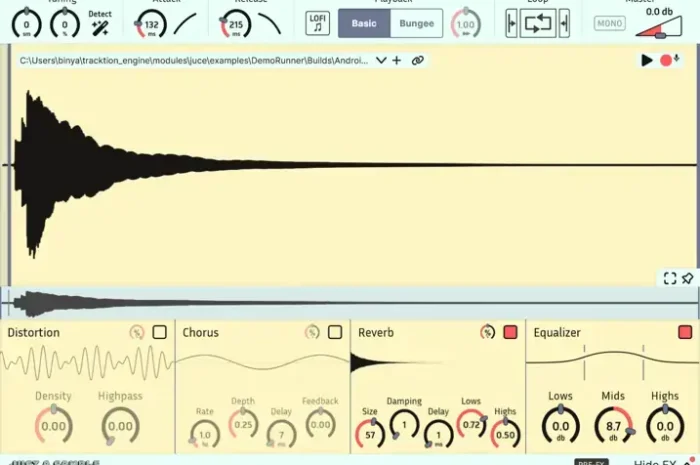Screen dimensions: 700x465
Task: Enable the Chorus effect checkbox
Action: 335,332
